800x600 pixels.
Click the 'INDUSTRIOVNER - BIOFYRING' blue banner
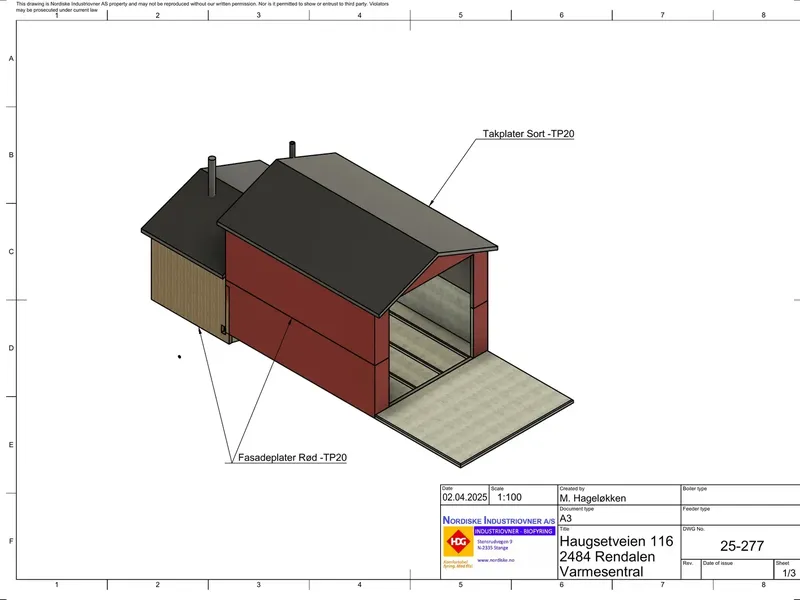coord(514,531)
